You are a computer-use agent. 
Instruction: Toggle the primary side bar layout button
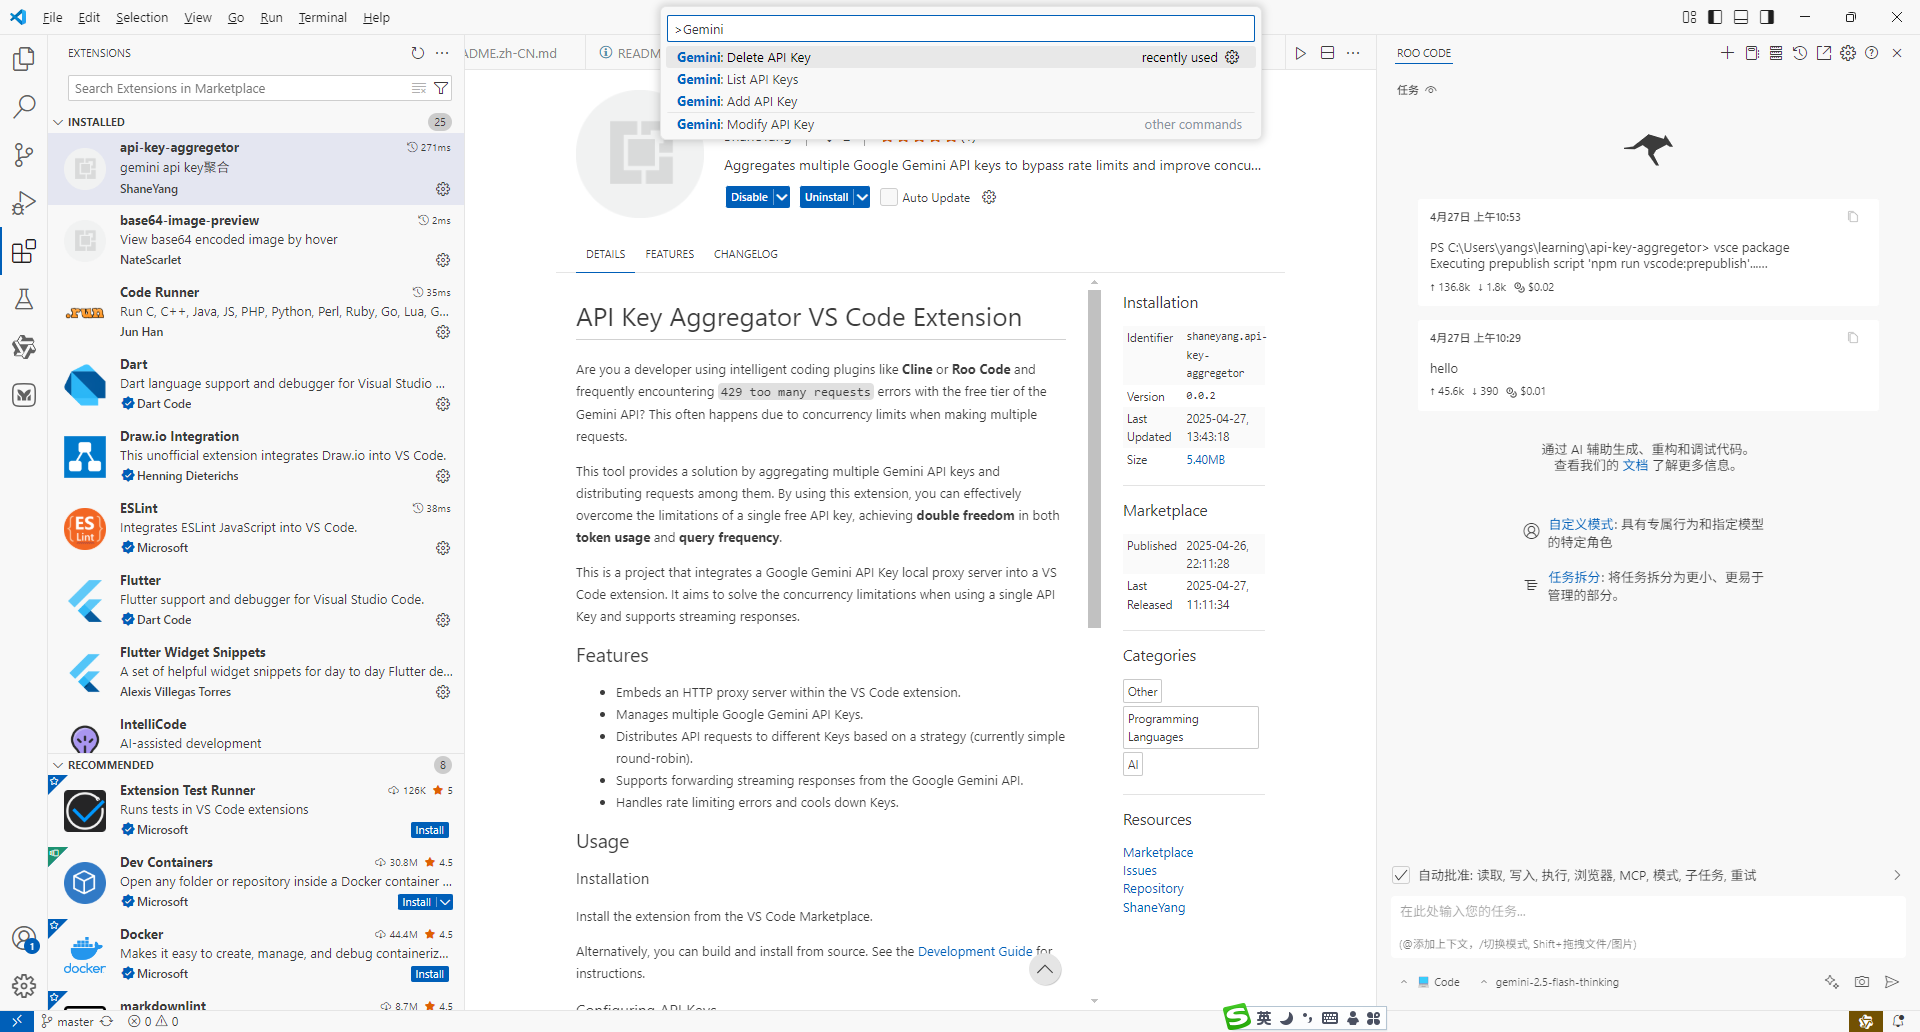point(1715,17)
